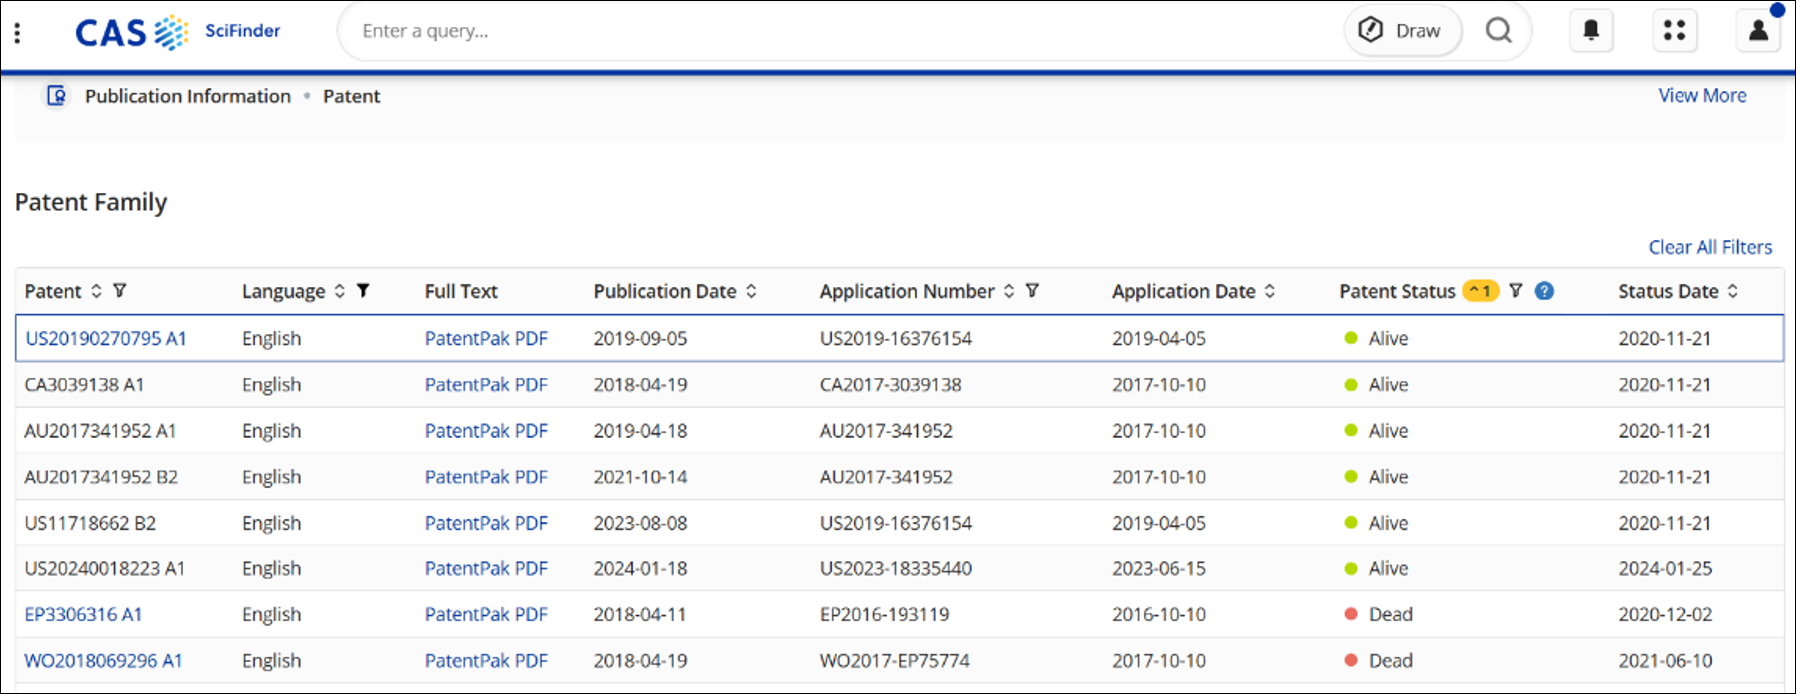Filter the Application Number column
Screen dimensions: 1796x694
1032,291
